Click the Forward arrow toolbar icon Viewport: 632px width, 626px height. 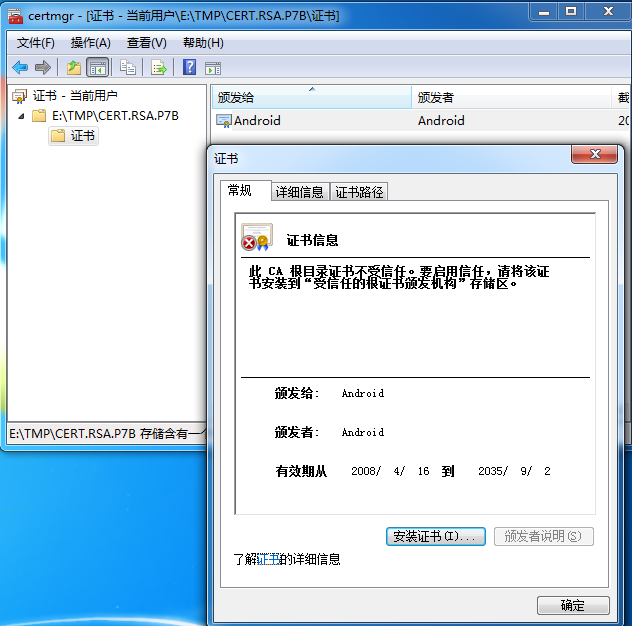pyautogui.click(x=43, y=67)
